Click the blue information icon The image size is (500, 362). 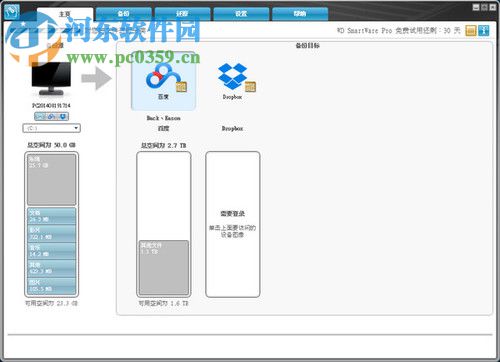pyautogui.click(x=484, y=31)
